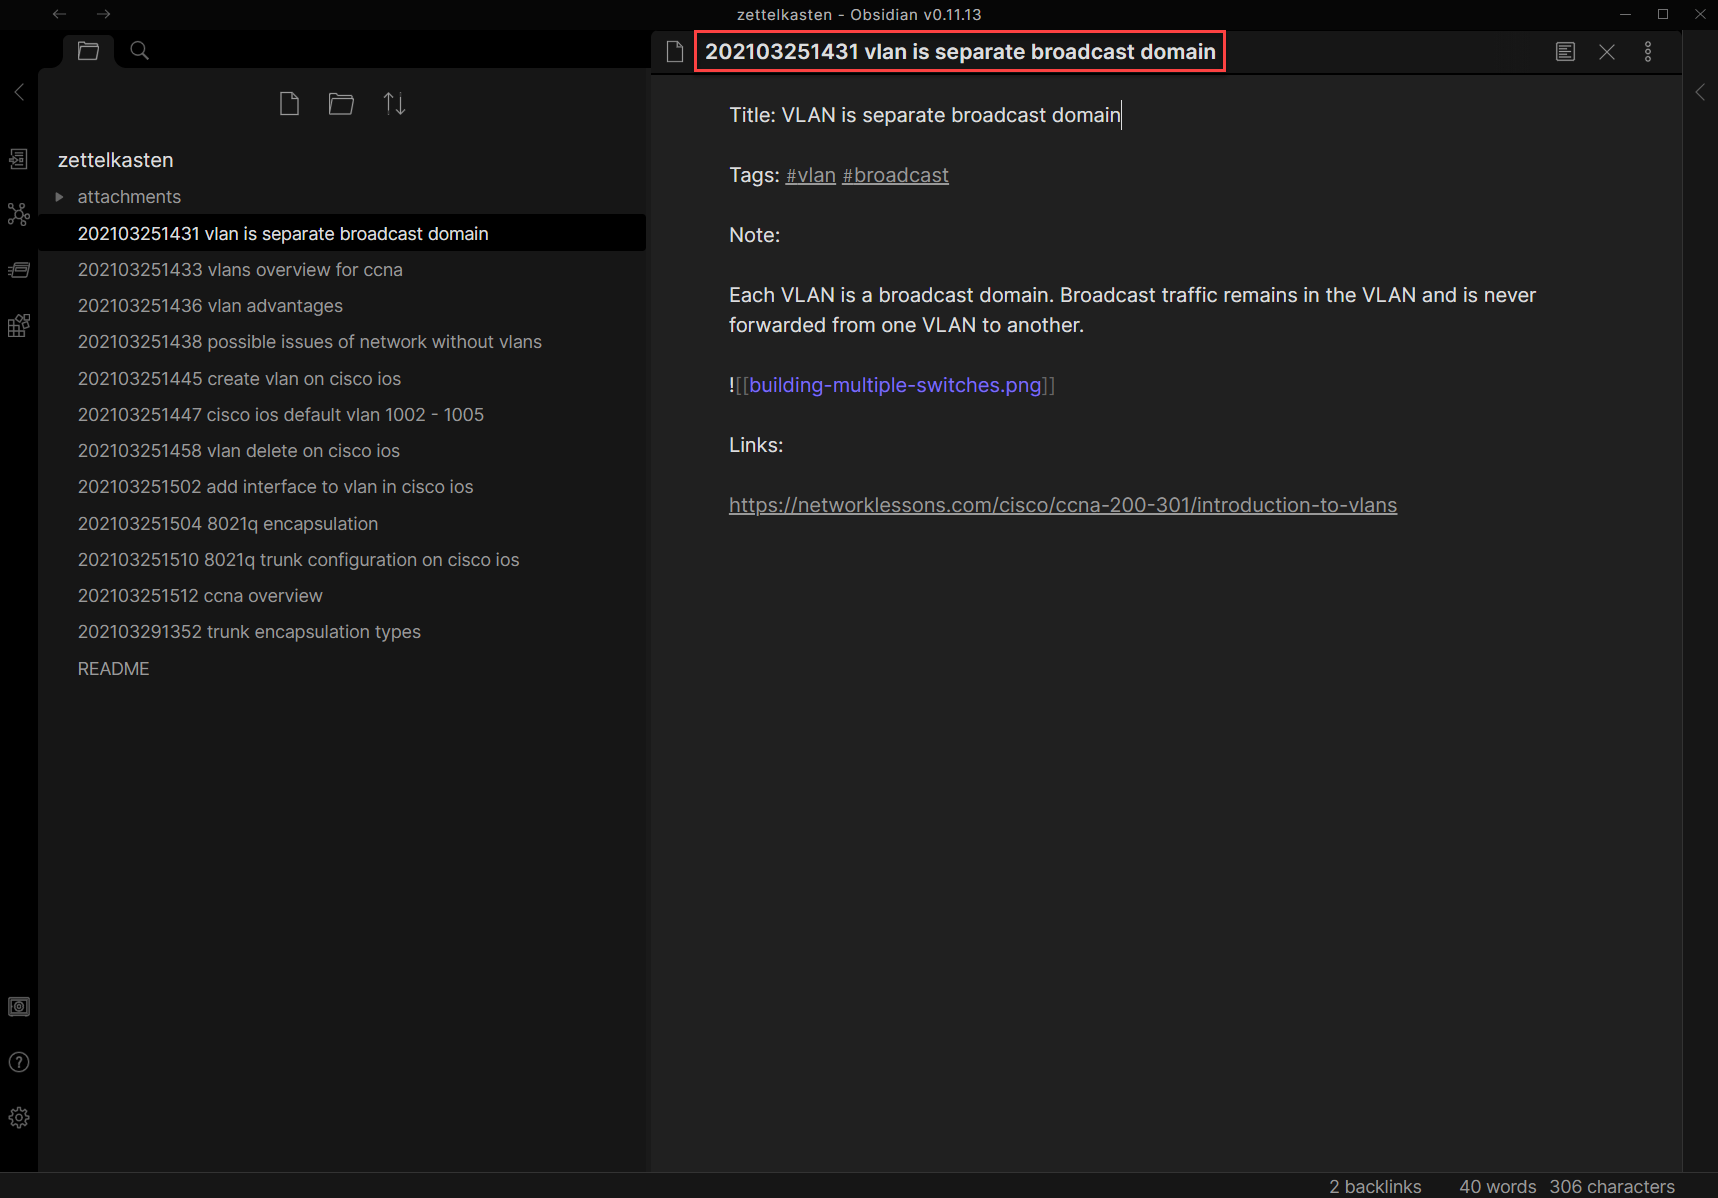1718x1198 pixels.
Task: Click the Links: line in the editor
Action: pos(756,445)
